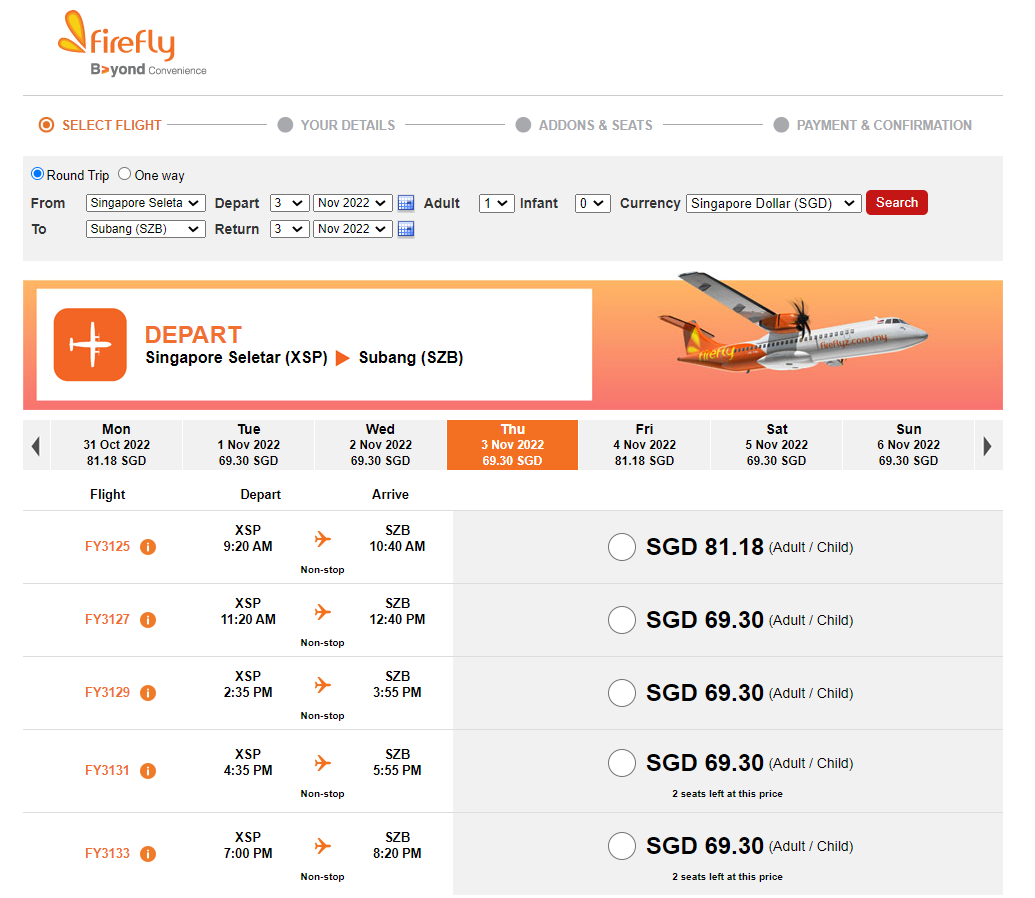Select the SGD 81.18 fare for FY3125
This screenshot has height=898, width=1035.
(621, 547)
